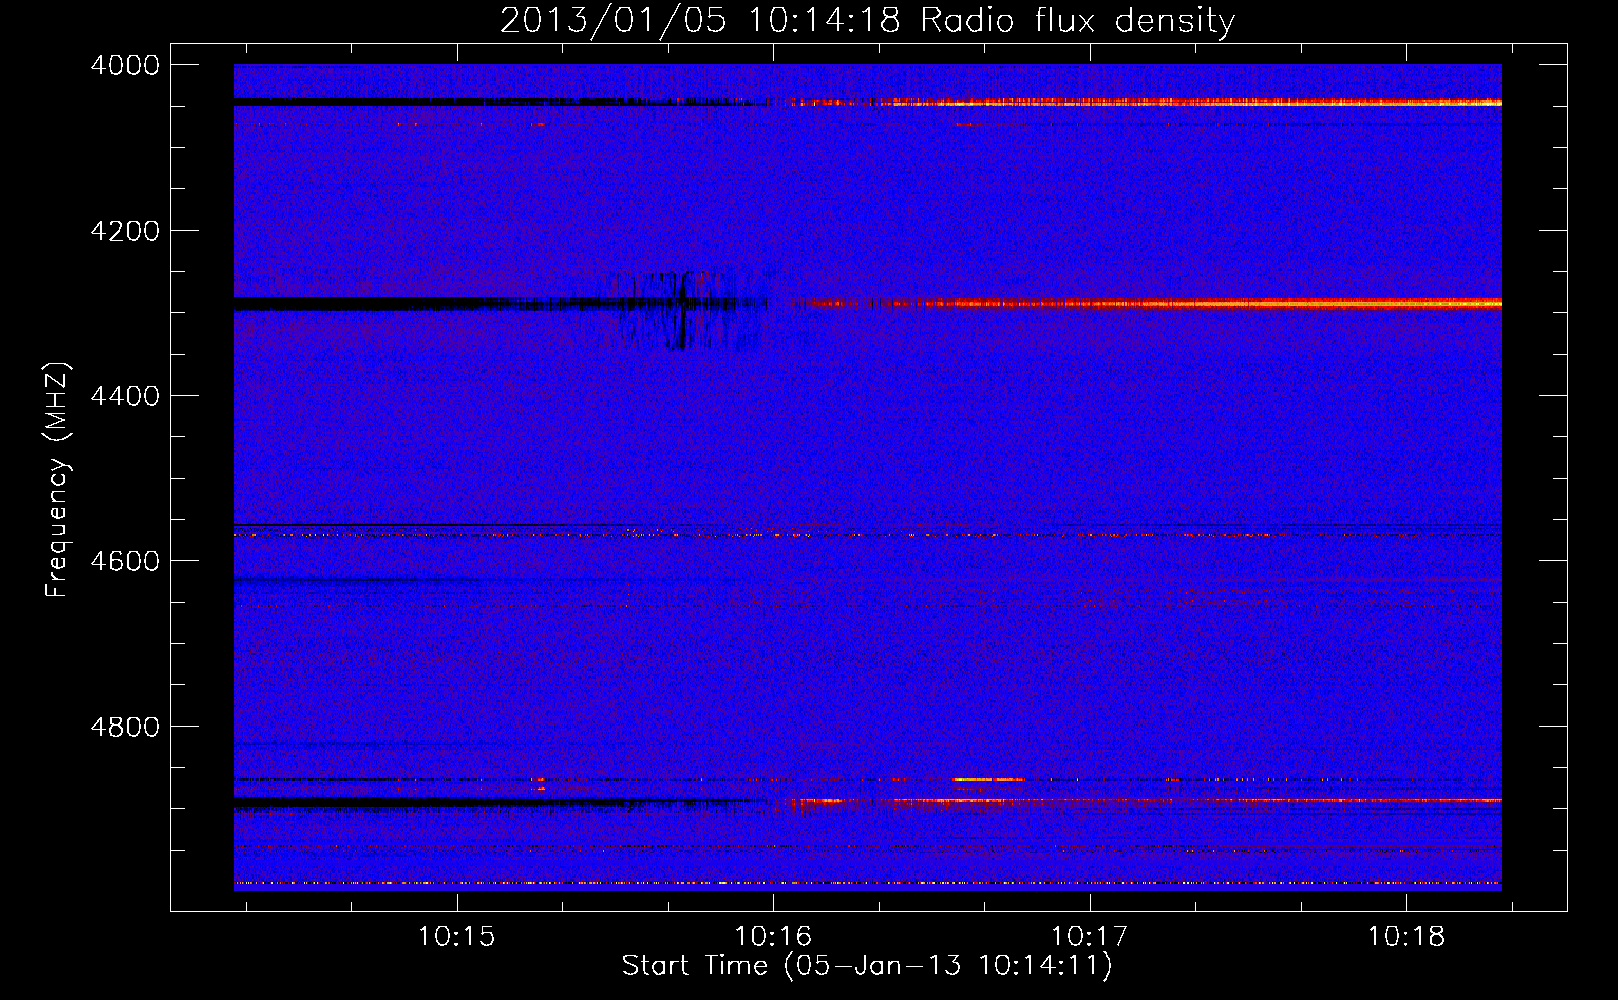The image size is (1618, 1000).
Task: Click the 4600 frequency axis label
Action: pos(125,561)
